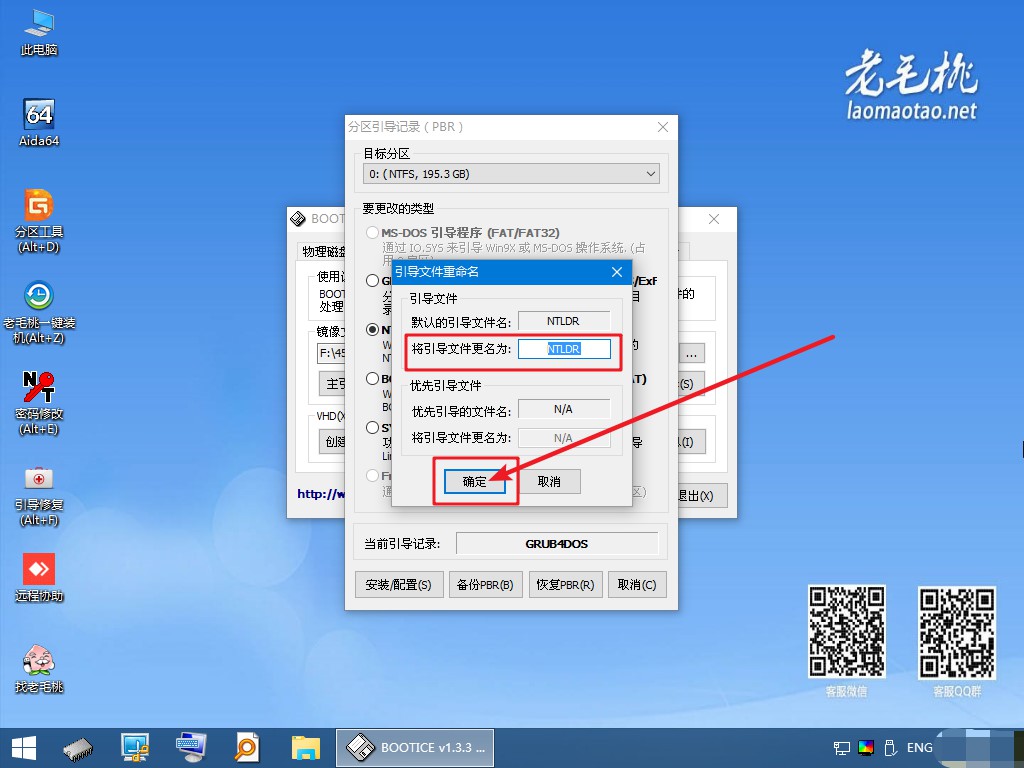Open the network computer taskbar icon
Screen dimensions: 1024x768
[x=135, y=748]
